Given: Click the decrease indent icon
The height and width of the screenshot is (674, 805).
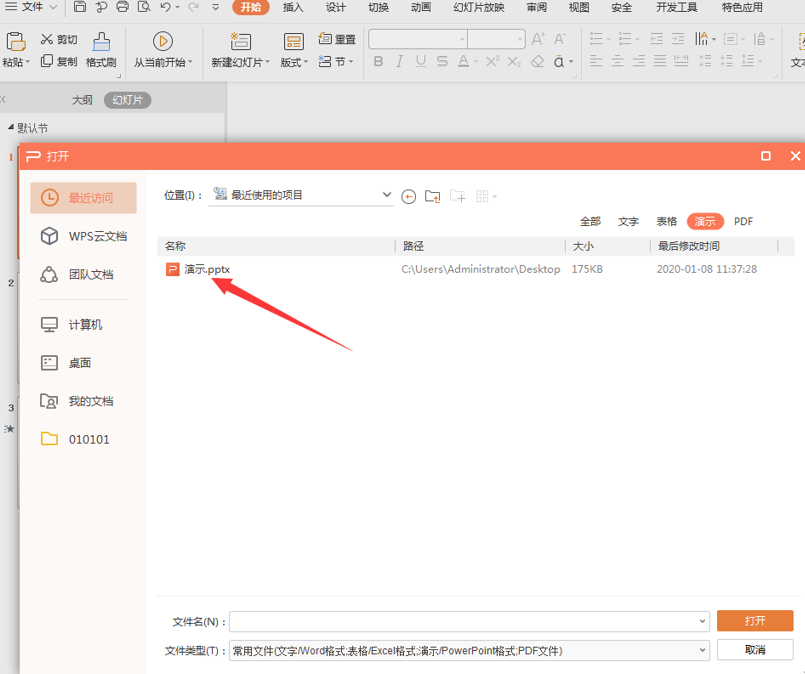Looking at the screenshot, I should [x=656, y=38].
